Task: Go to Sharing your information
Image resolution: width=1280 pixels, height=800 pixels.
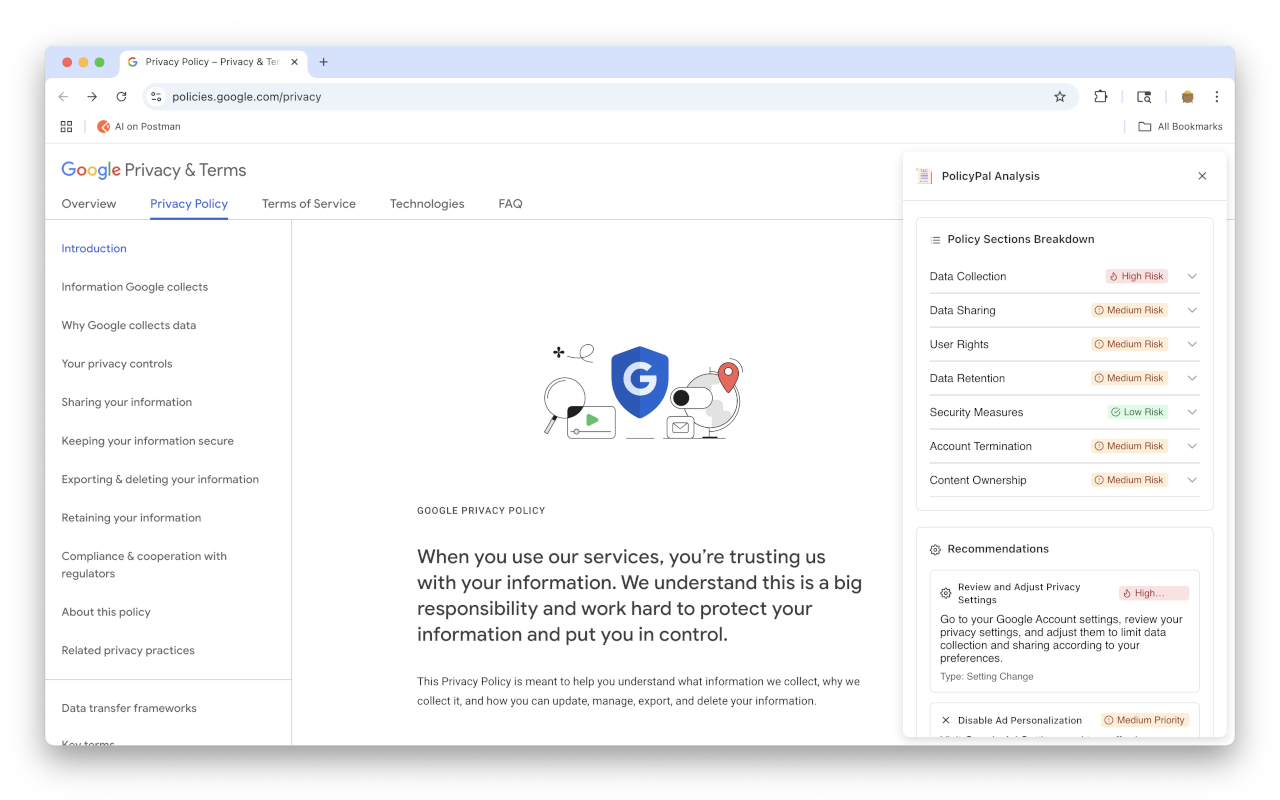Action: [x=127, y=403]
